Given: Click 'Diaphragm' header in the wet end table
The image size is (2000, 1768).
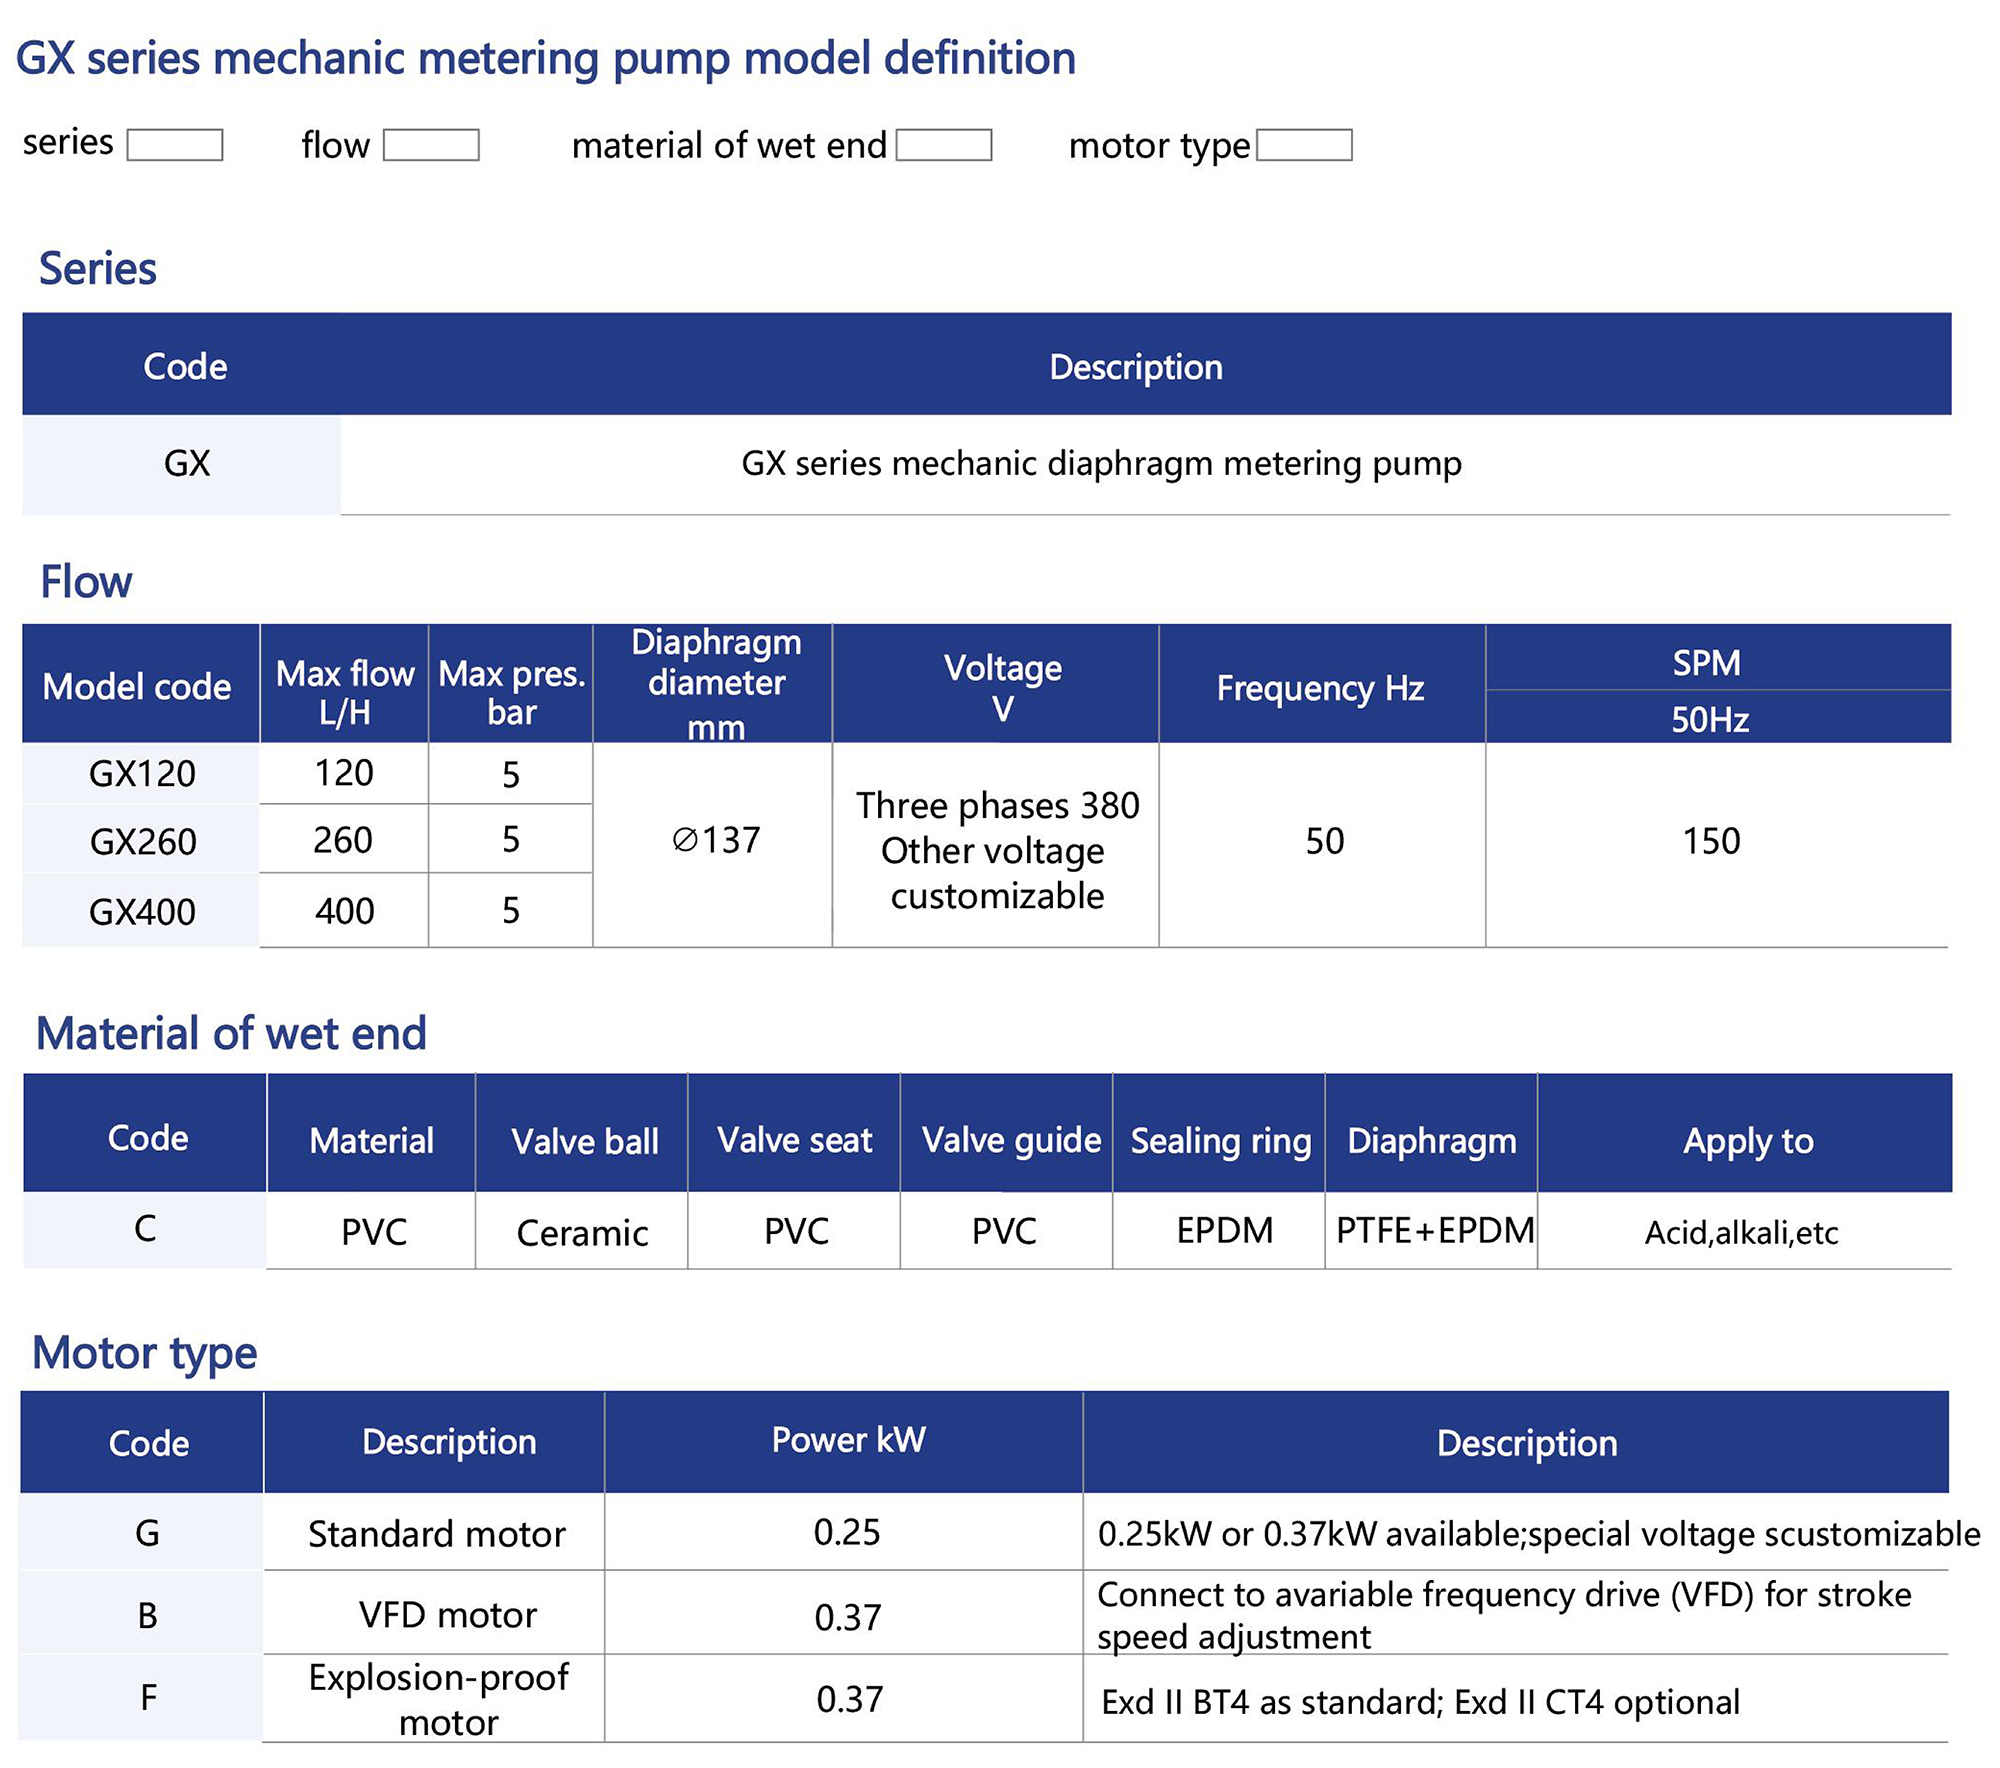Looking at the screenshot, I should click(x=1432, y=1142).
